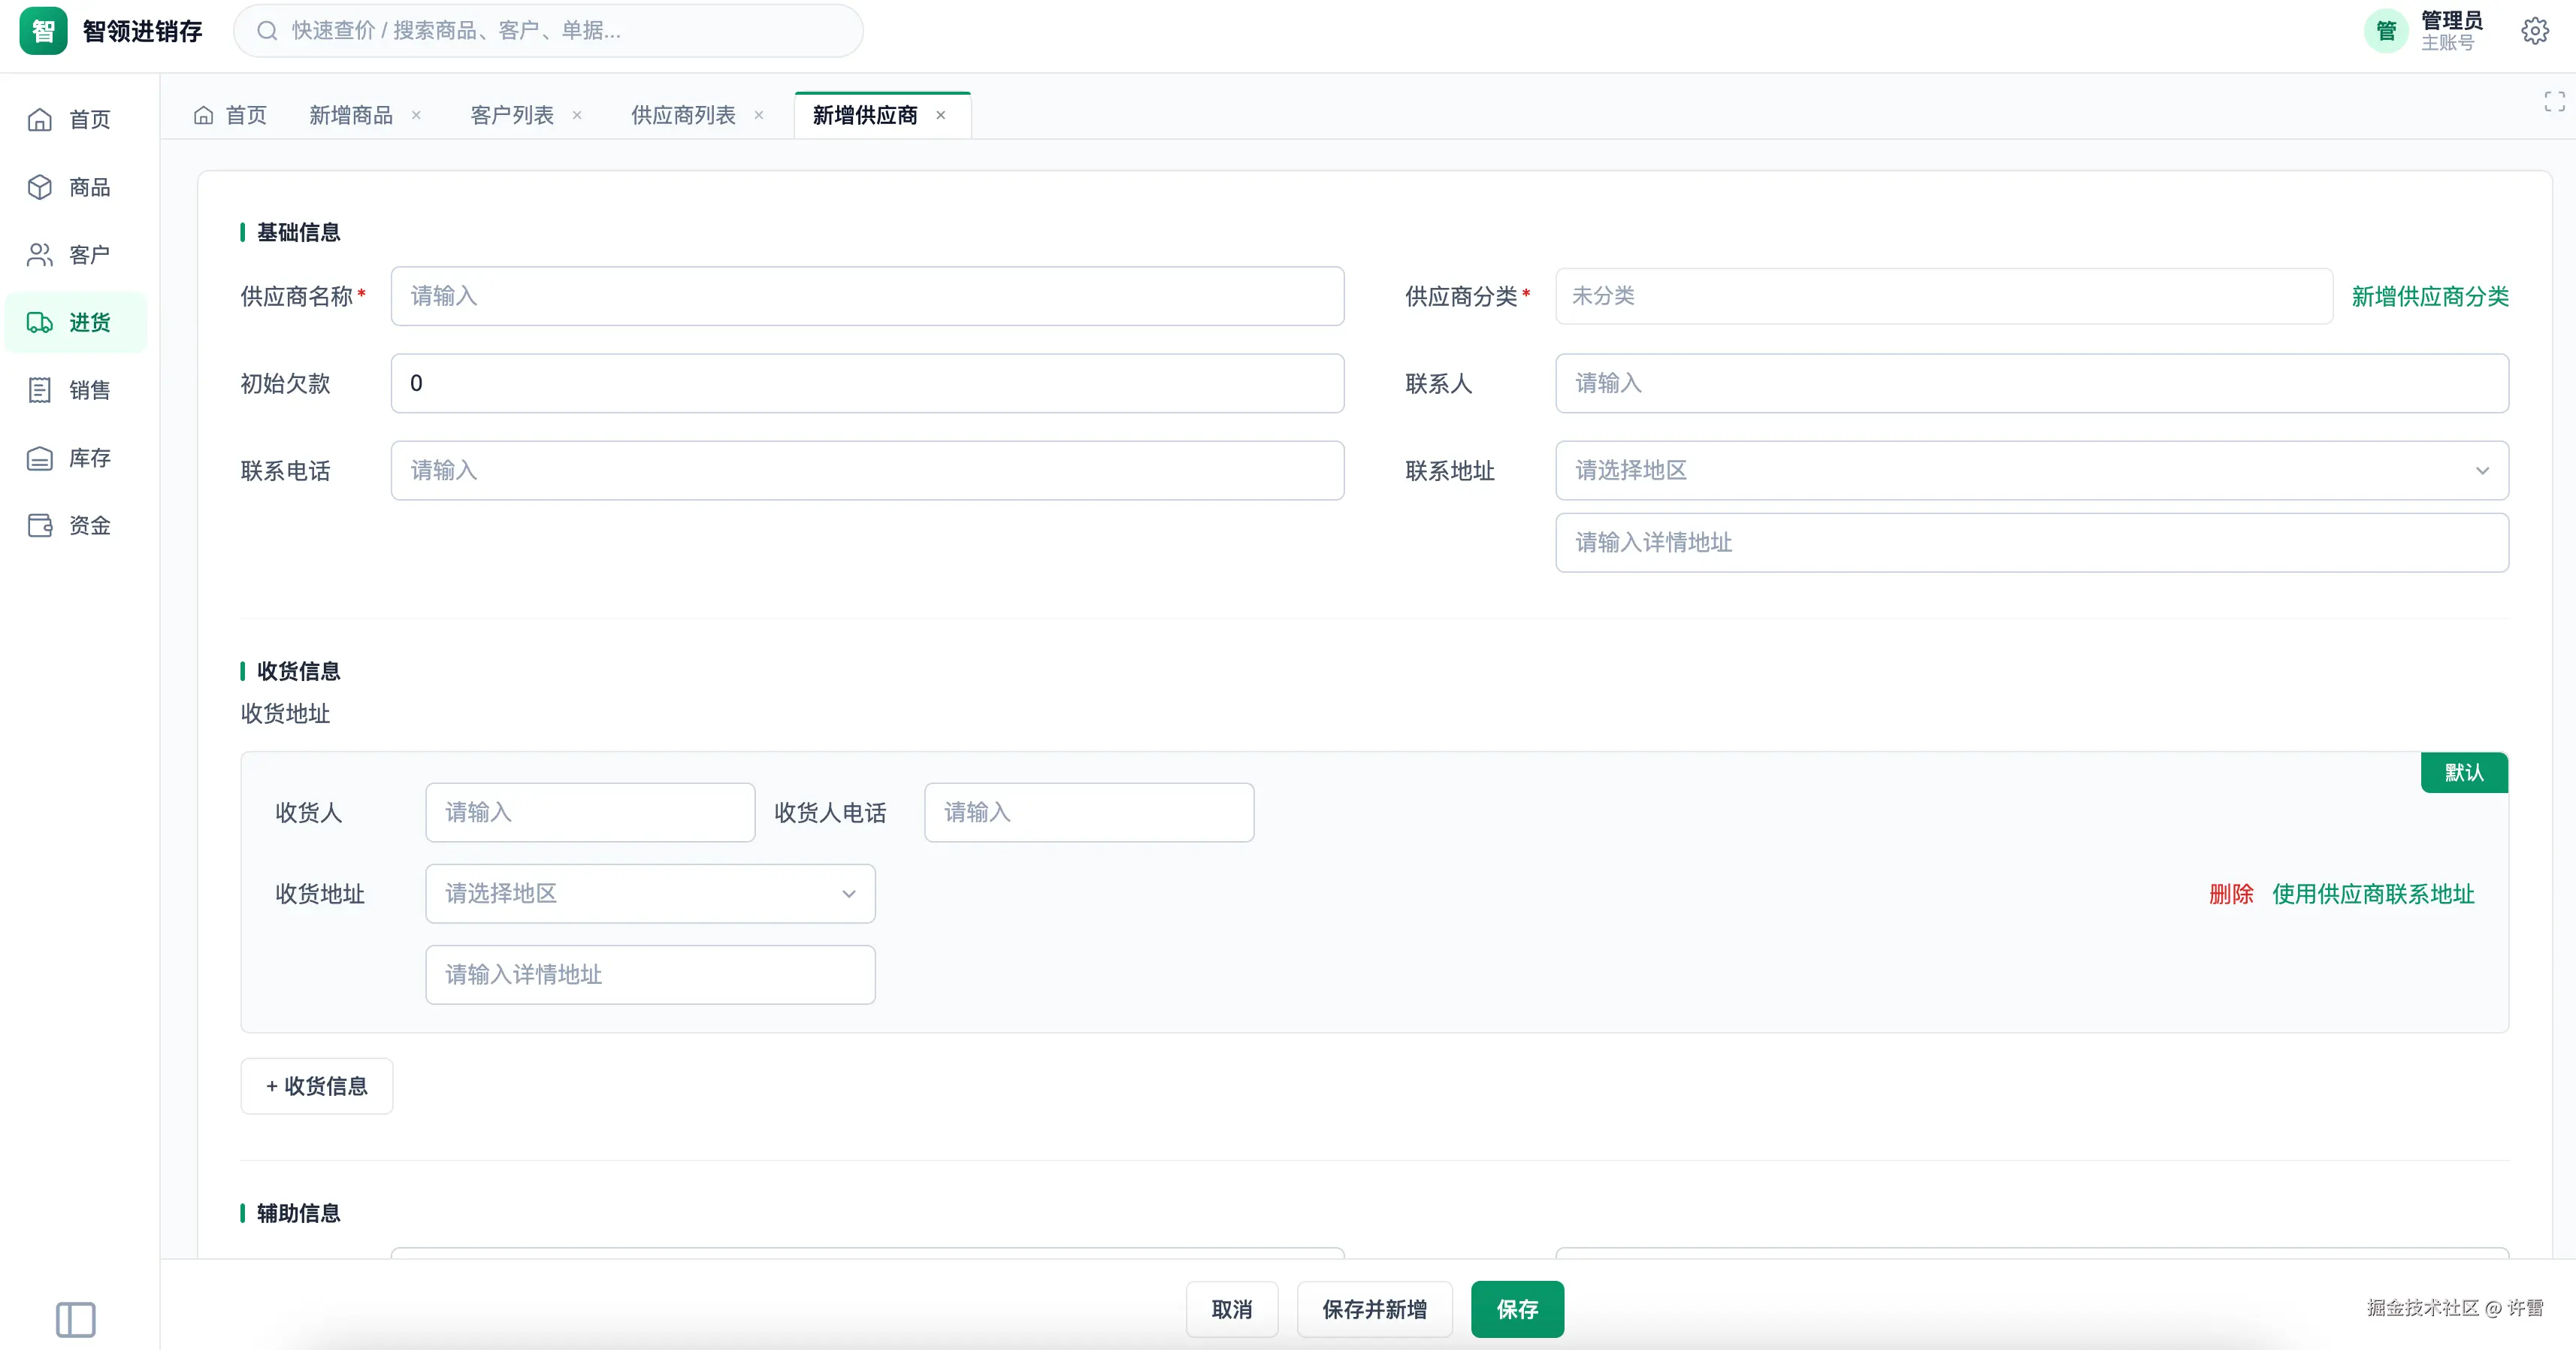Open the 供应商分类 selector

coord(1943,296)
